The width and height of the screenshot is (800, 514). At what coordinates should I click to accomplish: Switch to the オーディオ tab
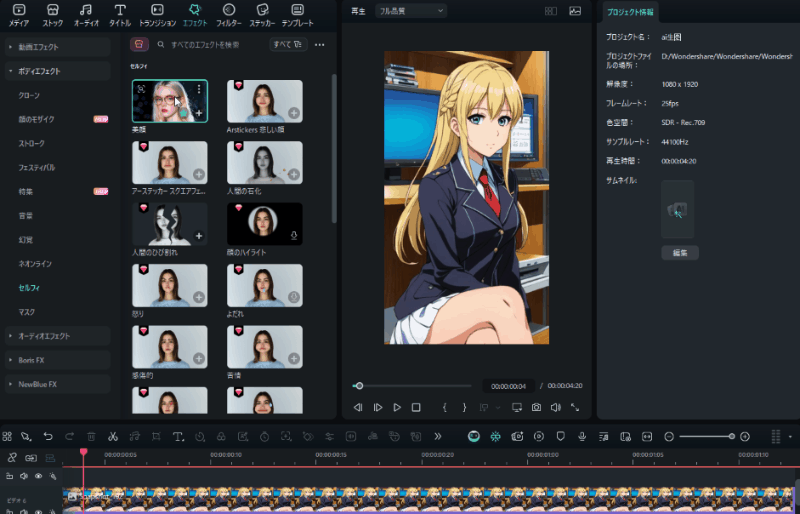(86, 15)
